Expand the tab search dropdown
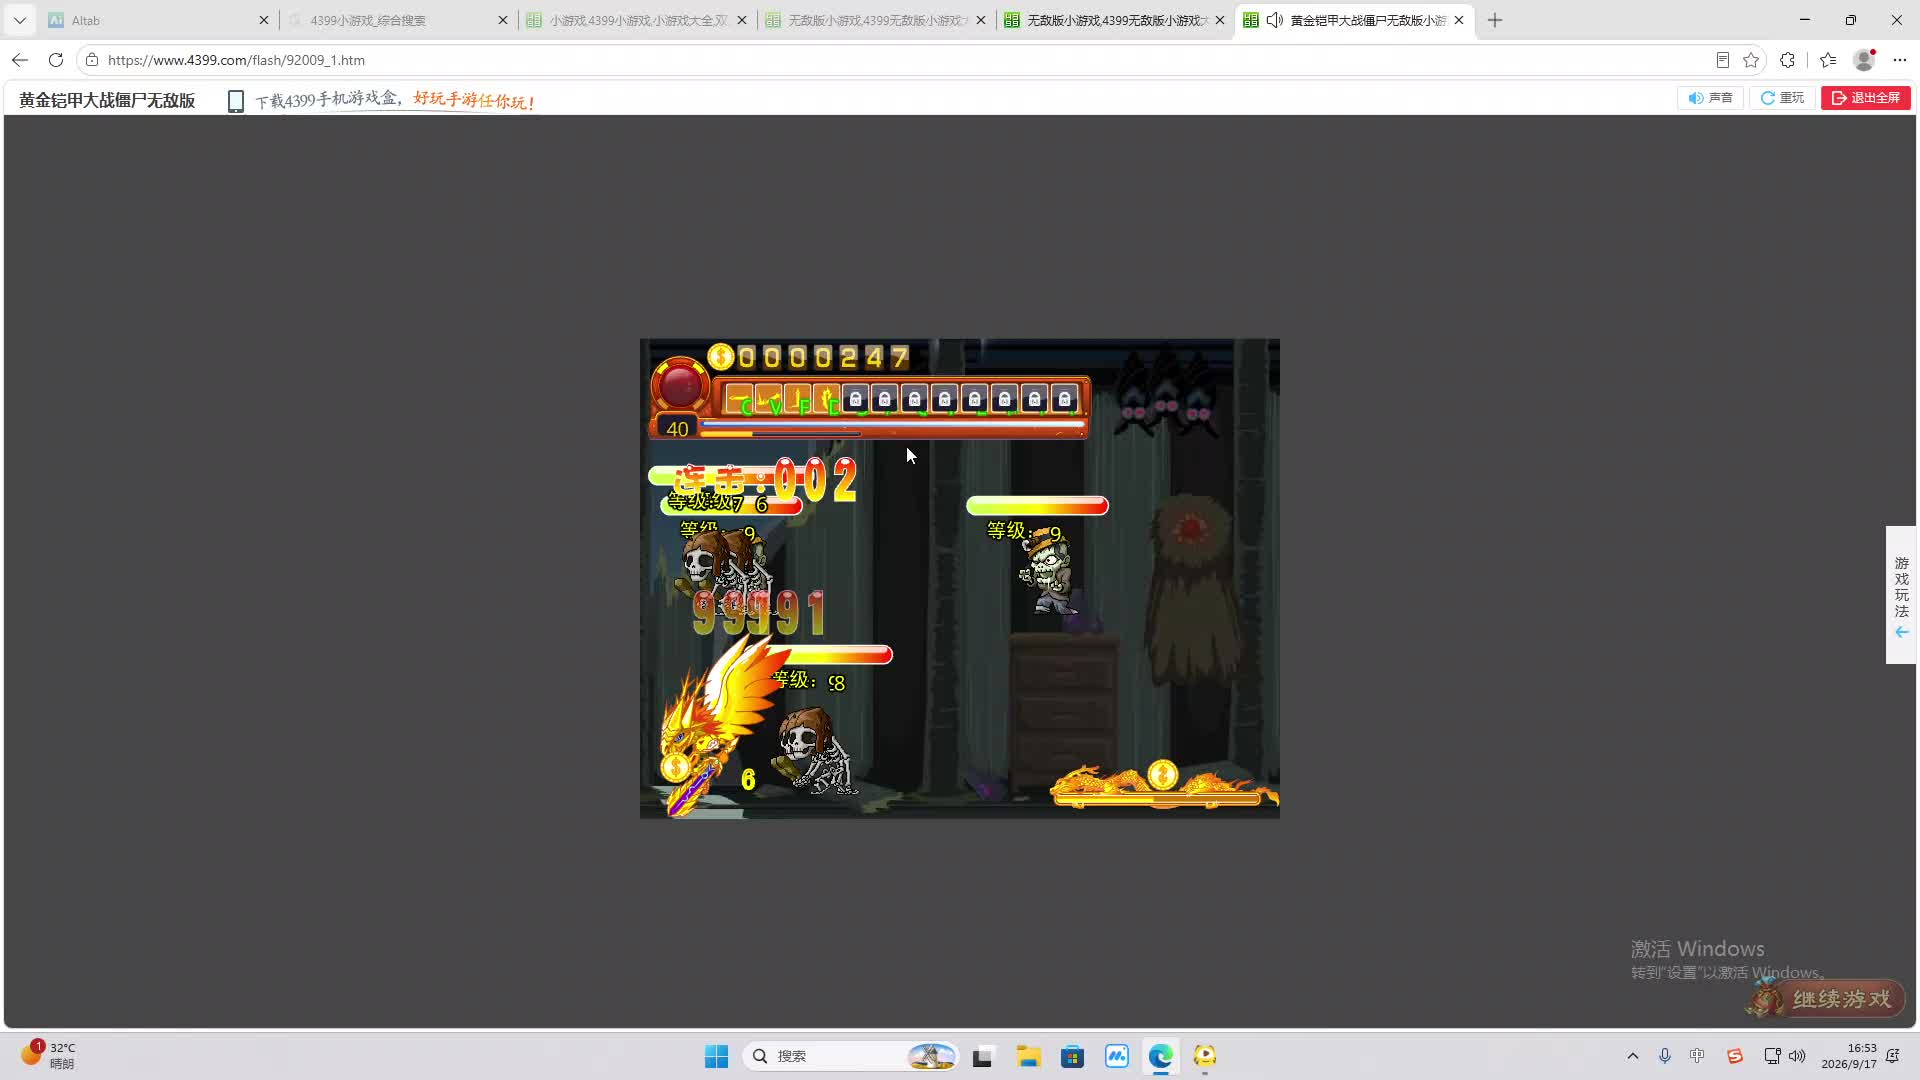 click(x=20, y=20)
